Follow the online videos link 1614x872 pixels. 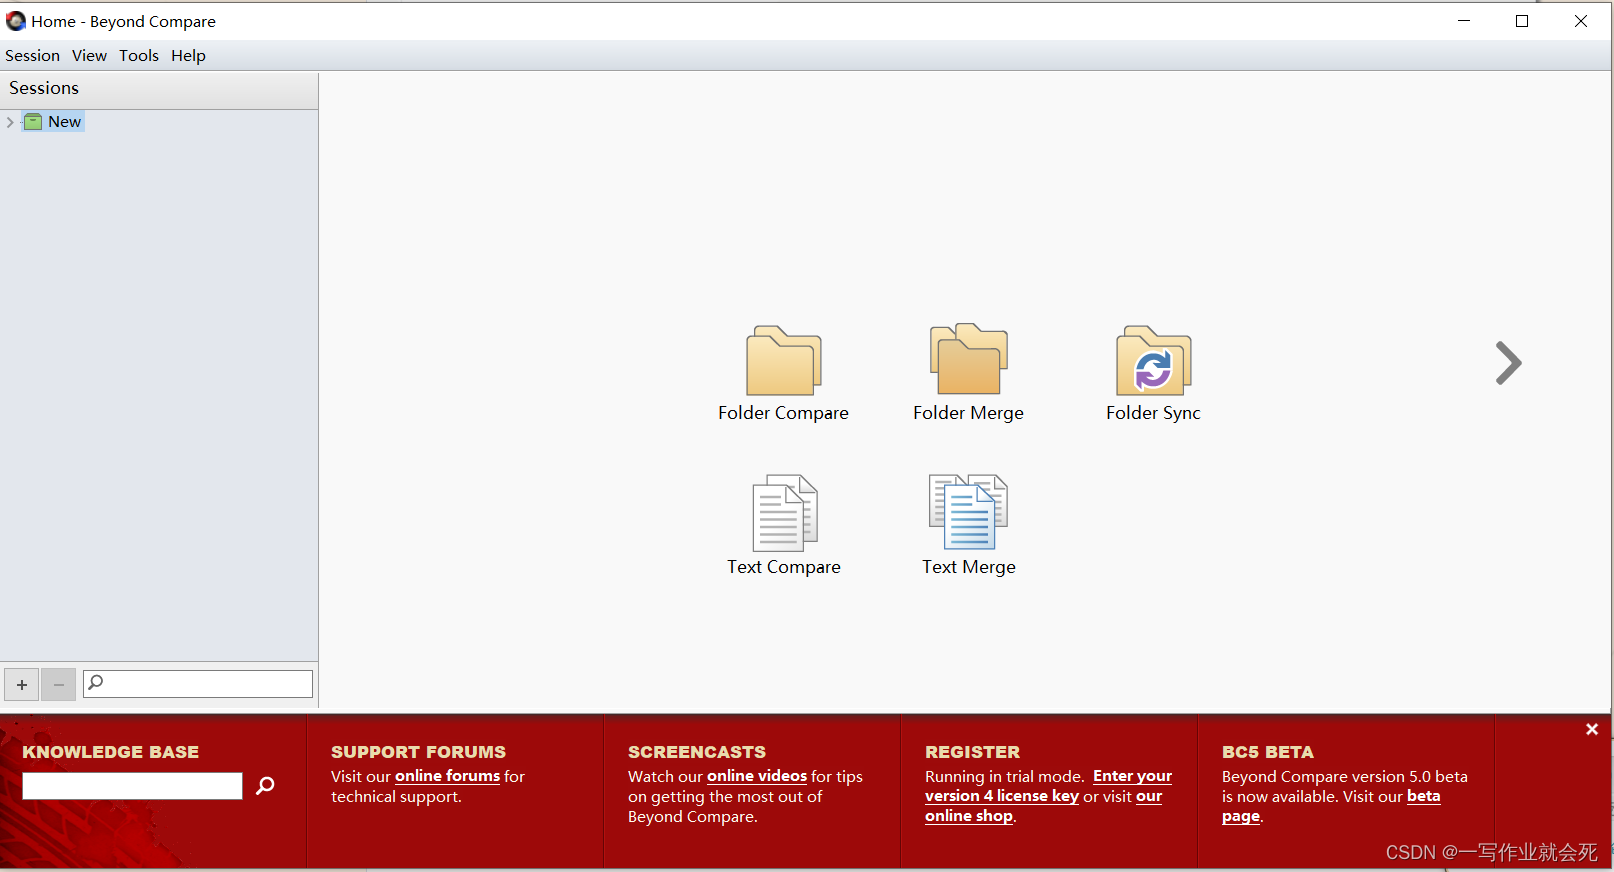[757, 776]
